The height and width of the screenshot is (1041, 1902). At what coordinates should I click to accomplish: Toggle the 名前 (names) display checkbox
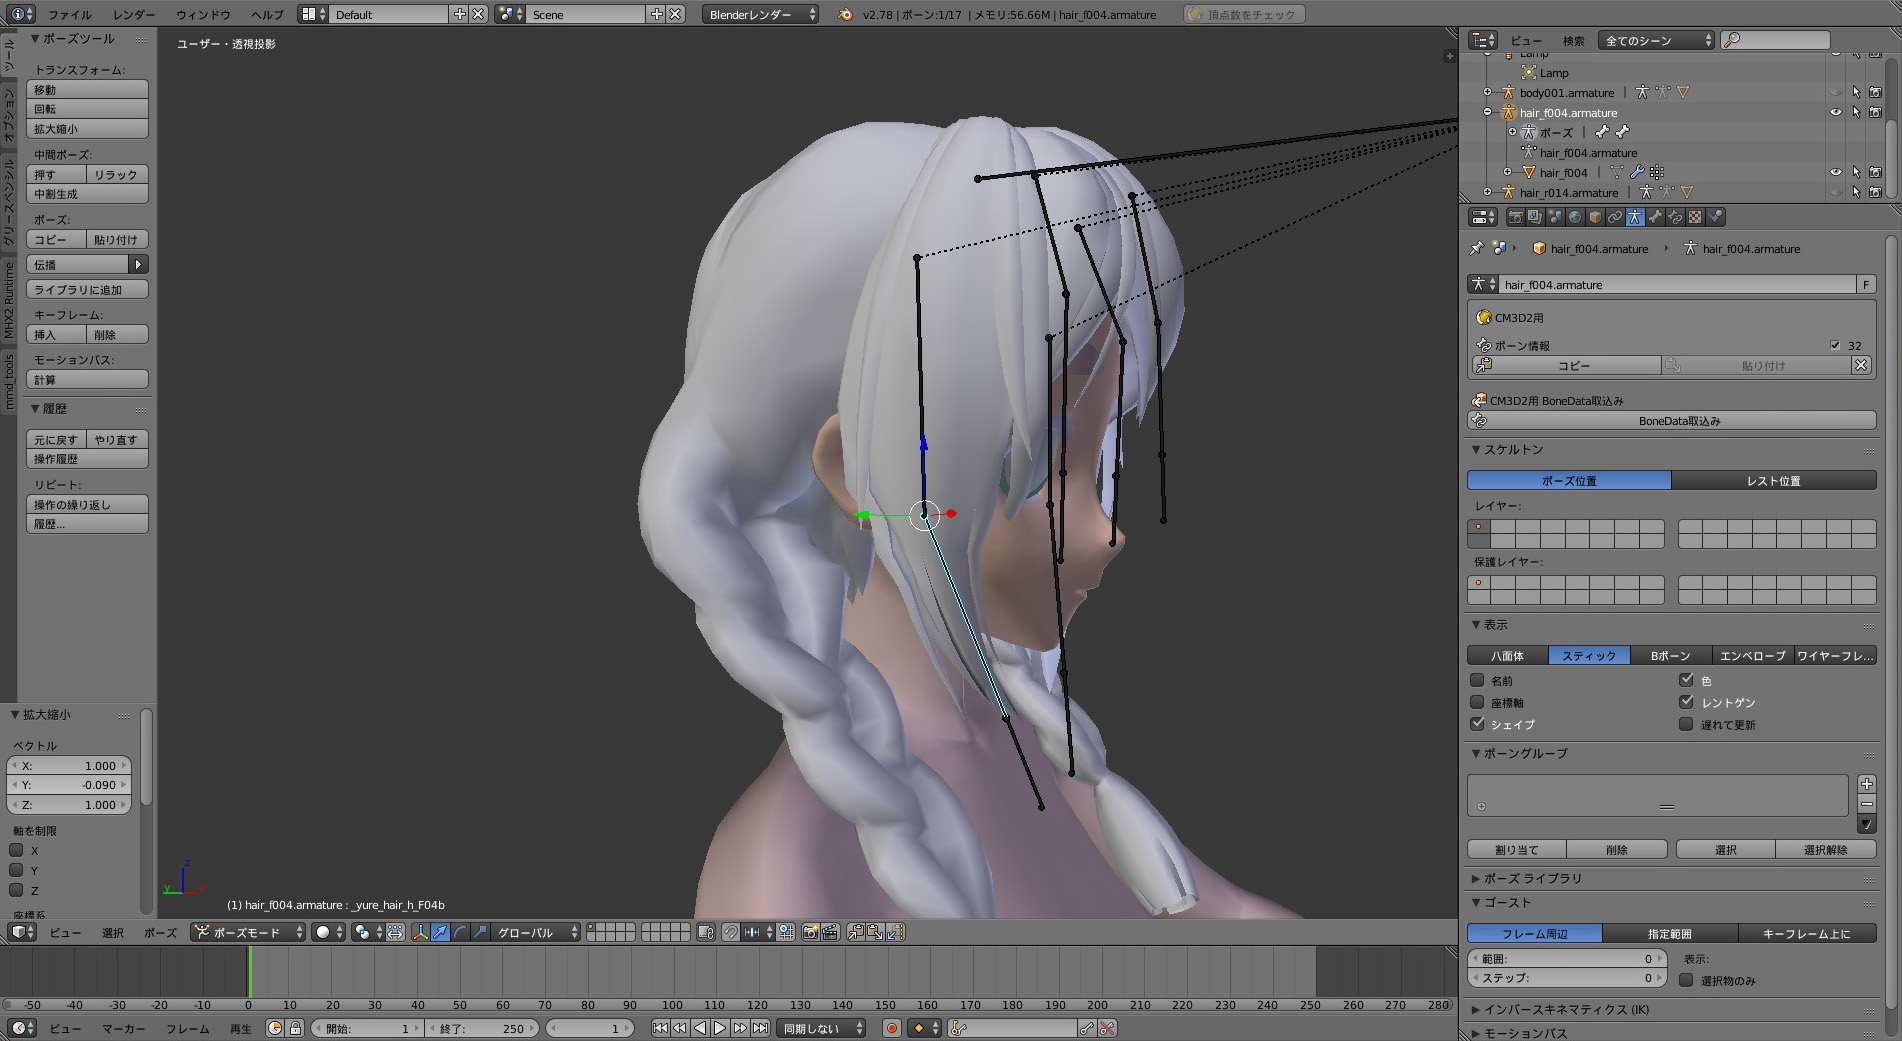pyautogui.click(x=1477, y=680)
